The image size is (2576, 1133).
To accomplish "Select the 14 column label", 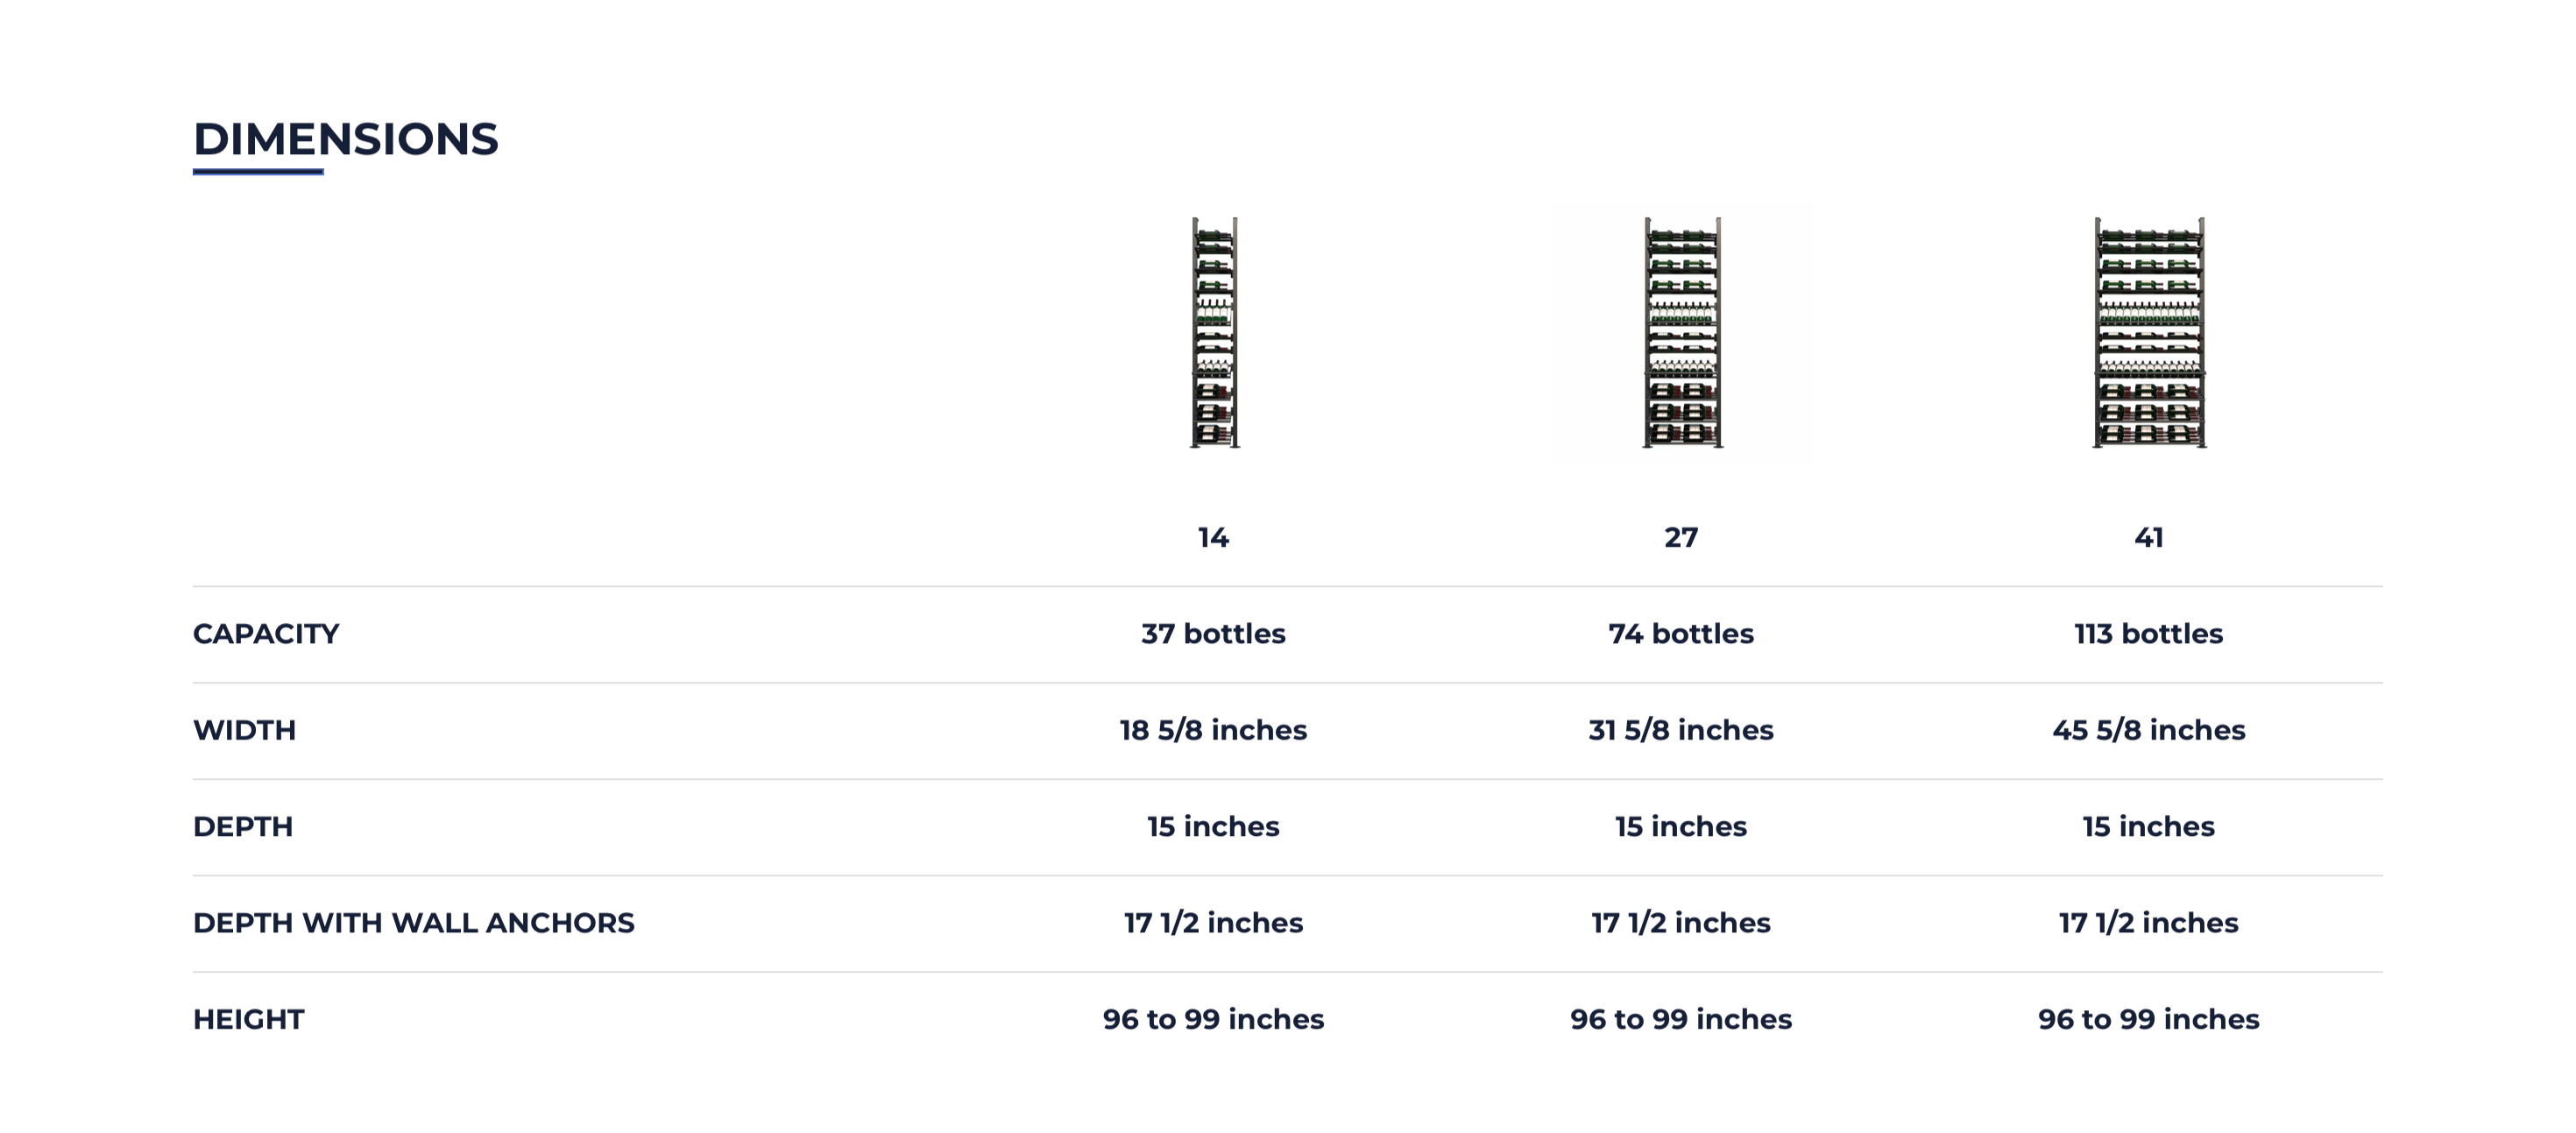I will pos(1213,538).
